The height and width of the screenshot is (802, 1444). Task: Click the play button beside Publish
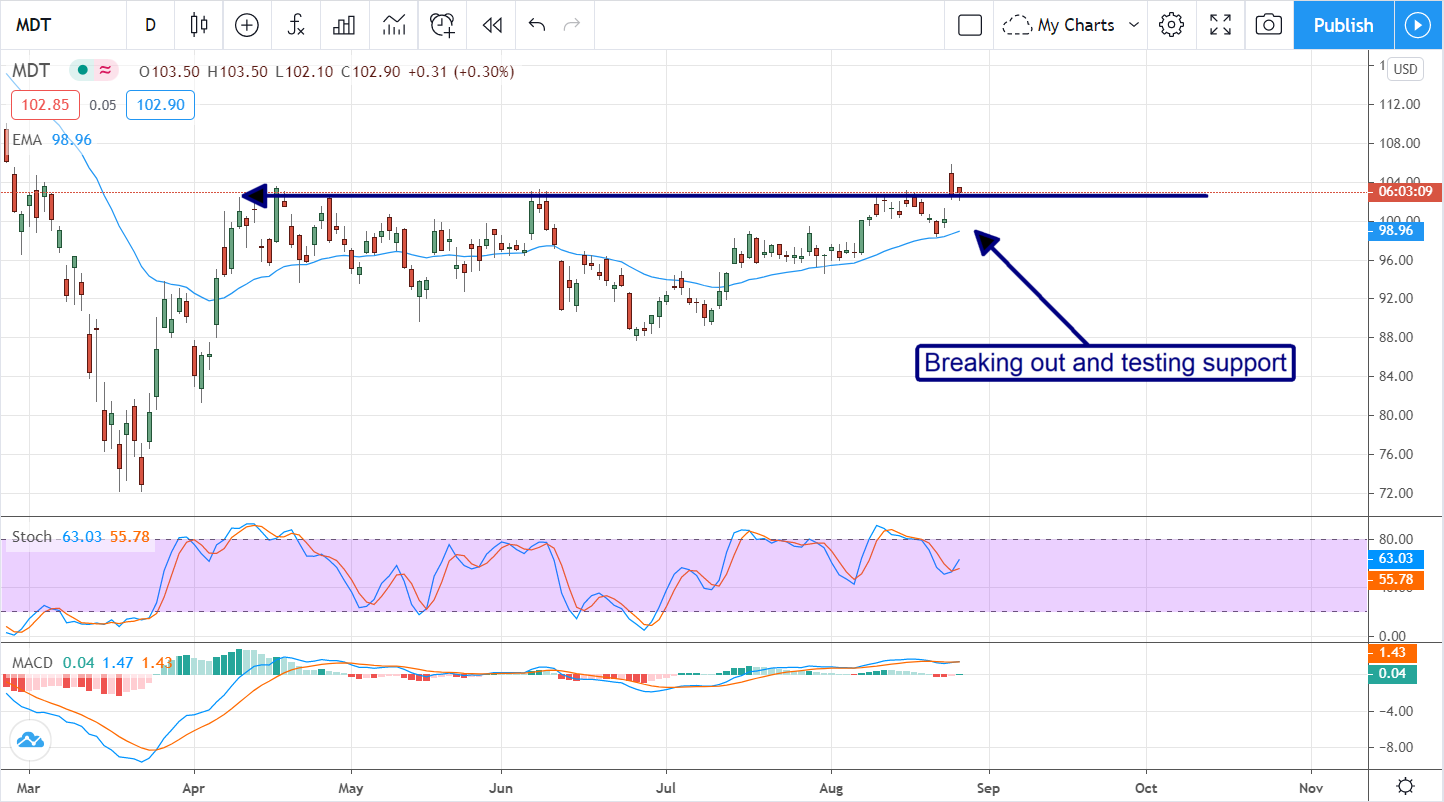(x=1418, y=25)
